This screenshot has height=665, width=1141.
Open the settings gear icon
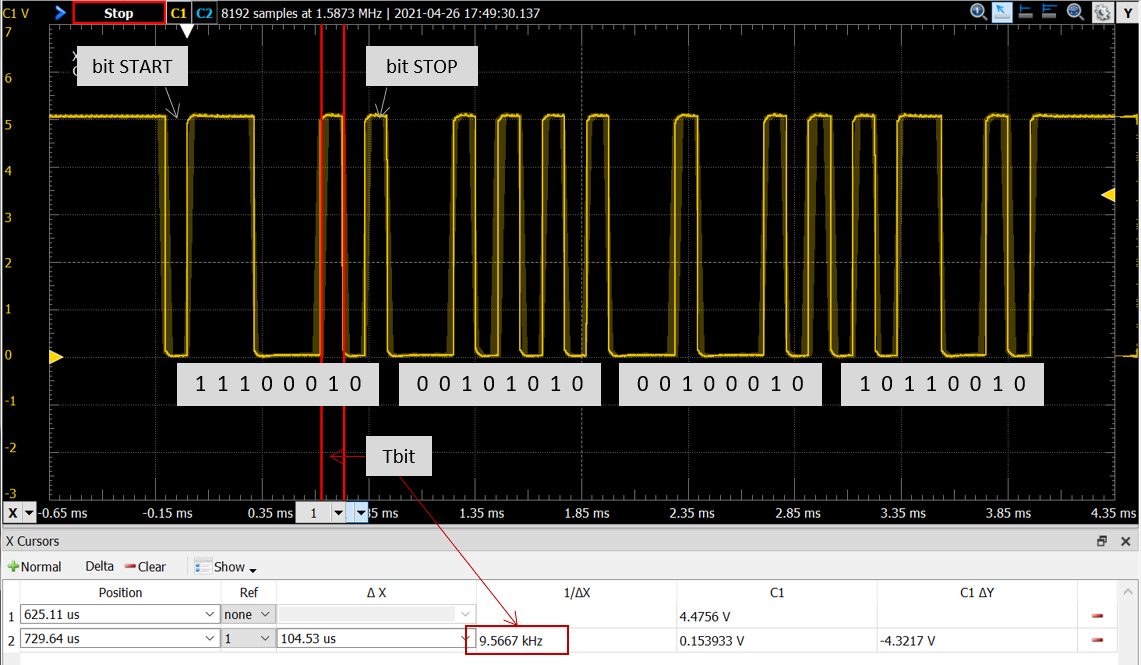[x=1101, y=12]
